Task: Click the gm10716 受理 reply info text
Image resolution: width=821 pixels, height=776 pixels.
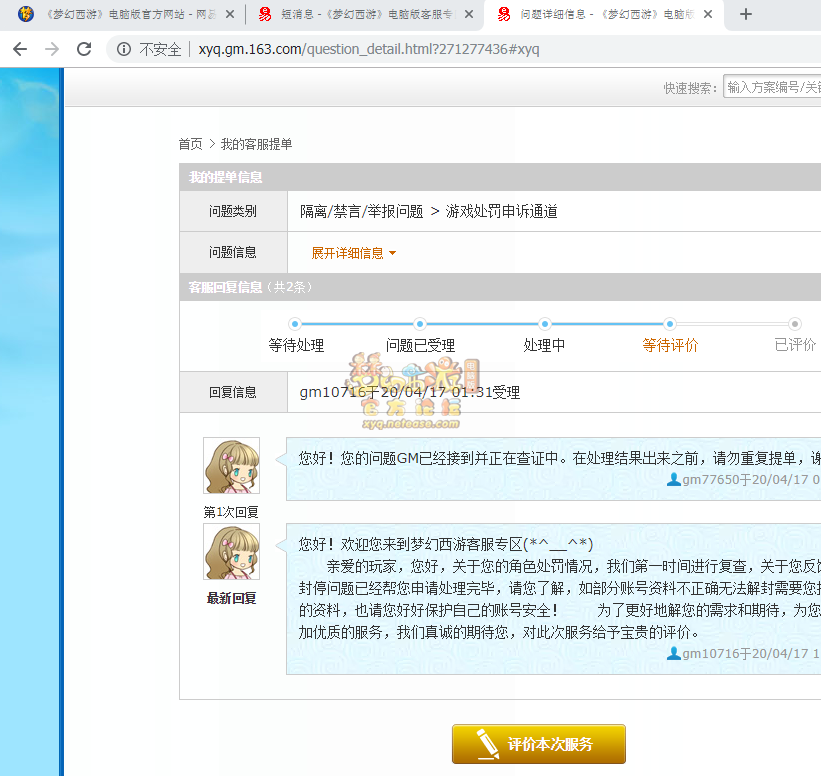Action: (409, 392)
